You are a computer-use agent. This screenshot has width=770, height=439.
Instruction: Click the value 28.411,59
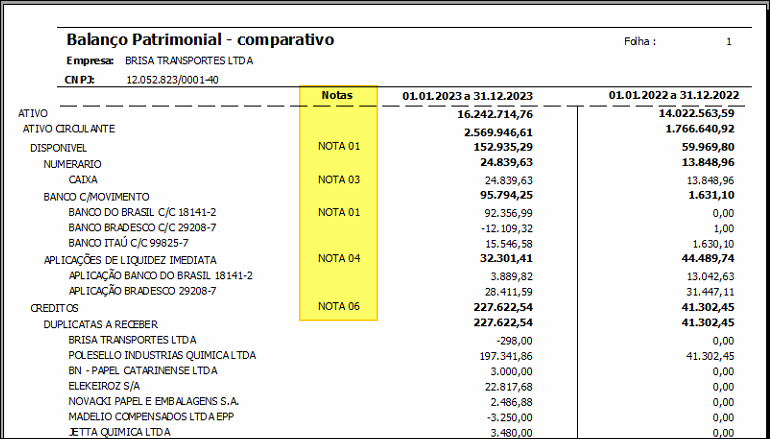(509, 293)
